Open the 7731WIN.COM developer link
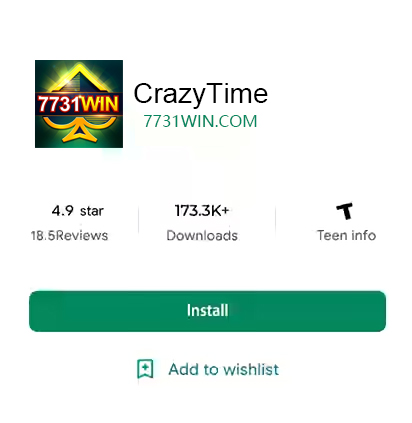This screenshot has width=412, height=423. pos(200,121)
